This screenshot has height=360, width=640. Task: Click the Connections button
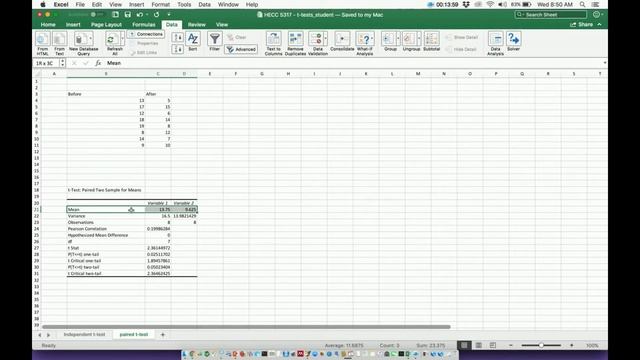click(146, 34)
